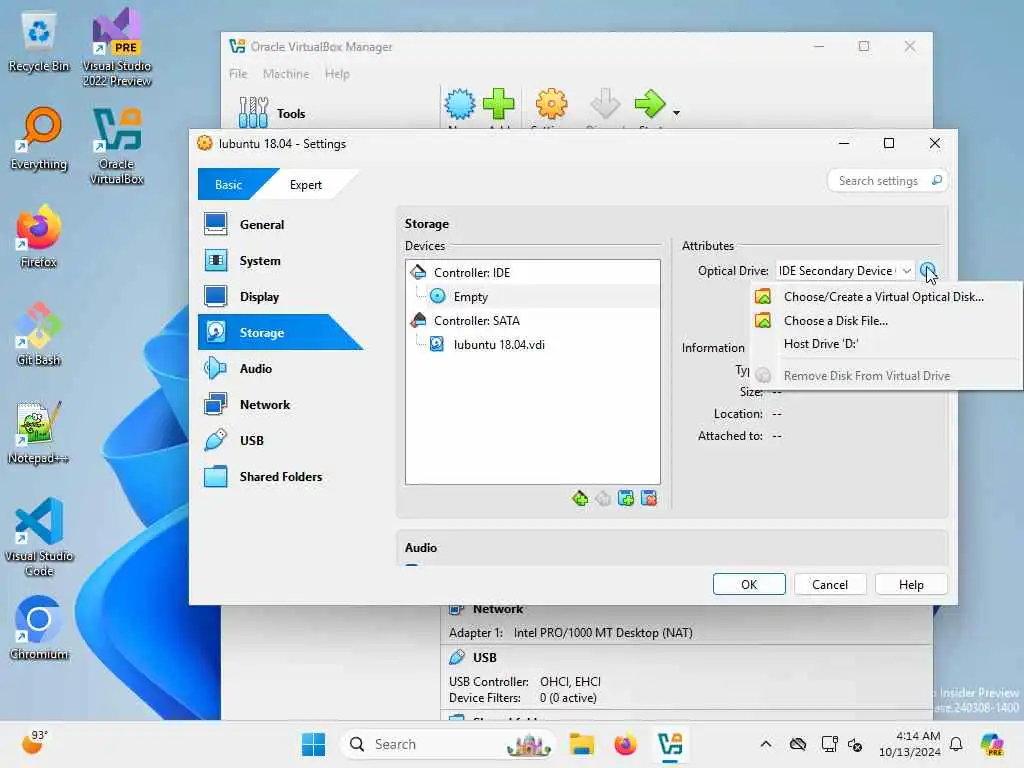Expand the system tray hidden icons chevron
Viewport: 1024px width, 768px height.
(x=766, y=744)
